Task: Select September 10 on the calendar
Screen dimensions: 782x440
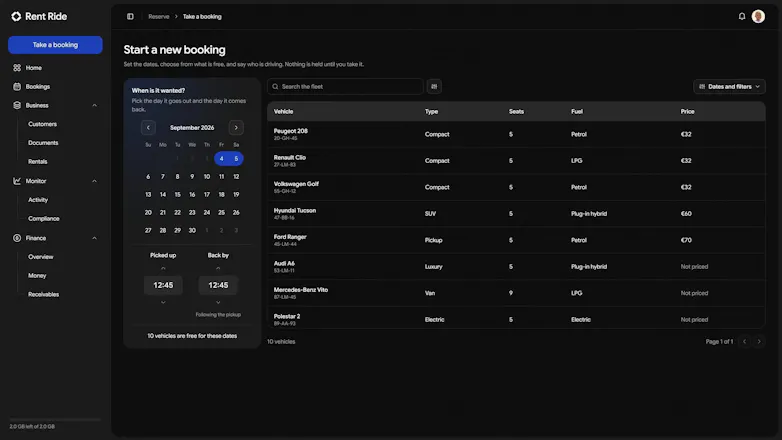Action: point(206,177)
